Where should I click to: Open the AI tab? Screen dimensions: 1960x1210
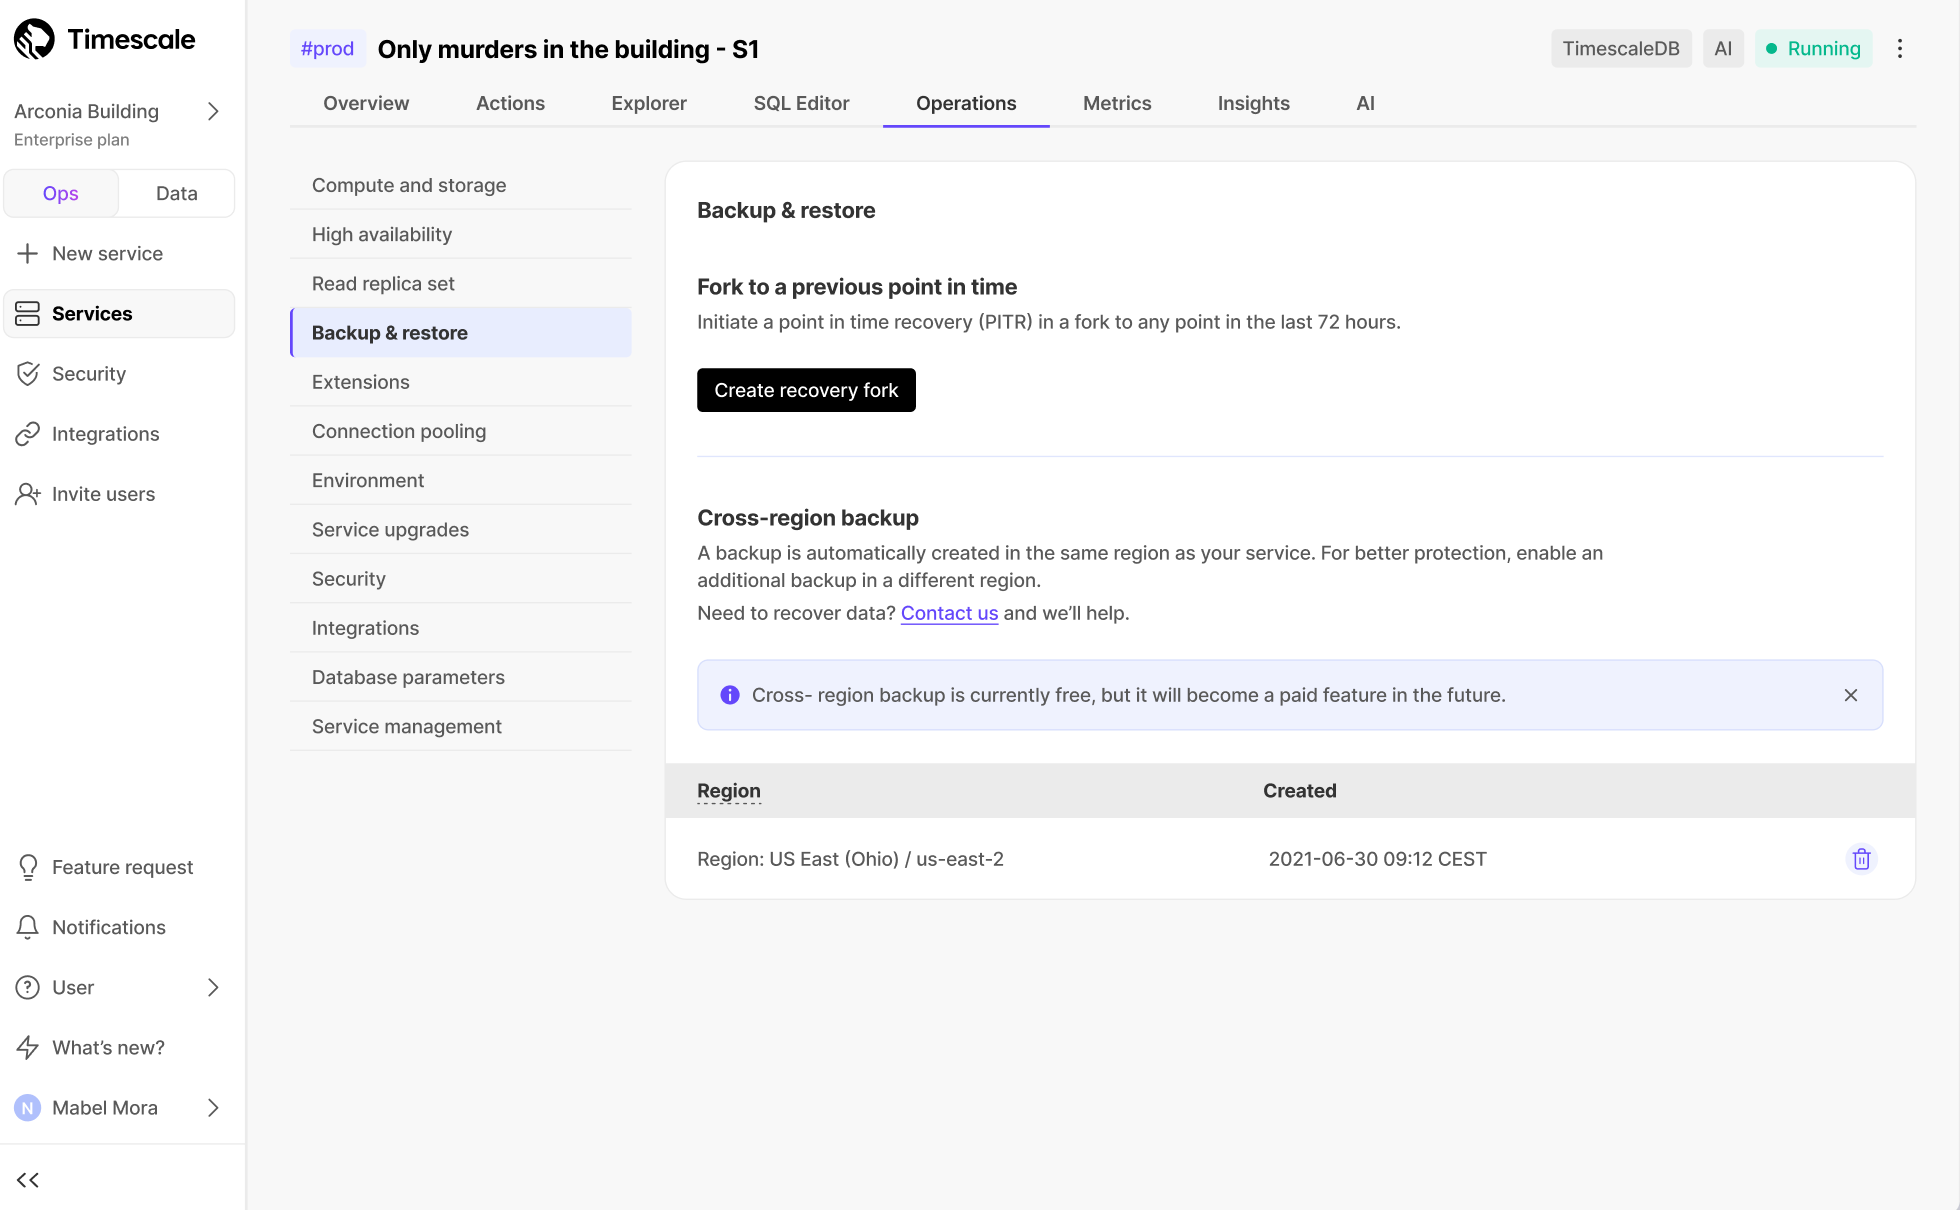click(x=1365, y=103)
